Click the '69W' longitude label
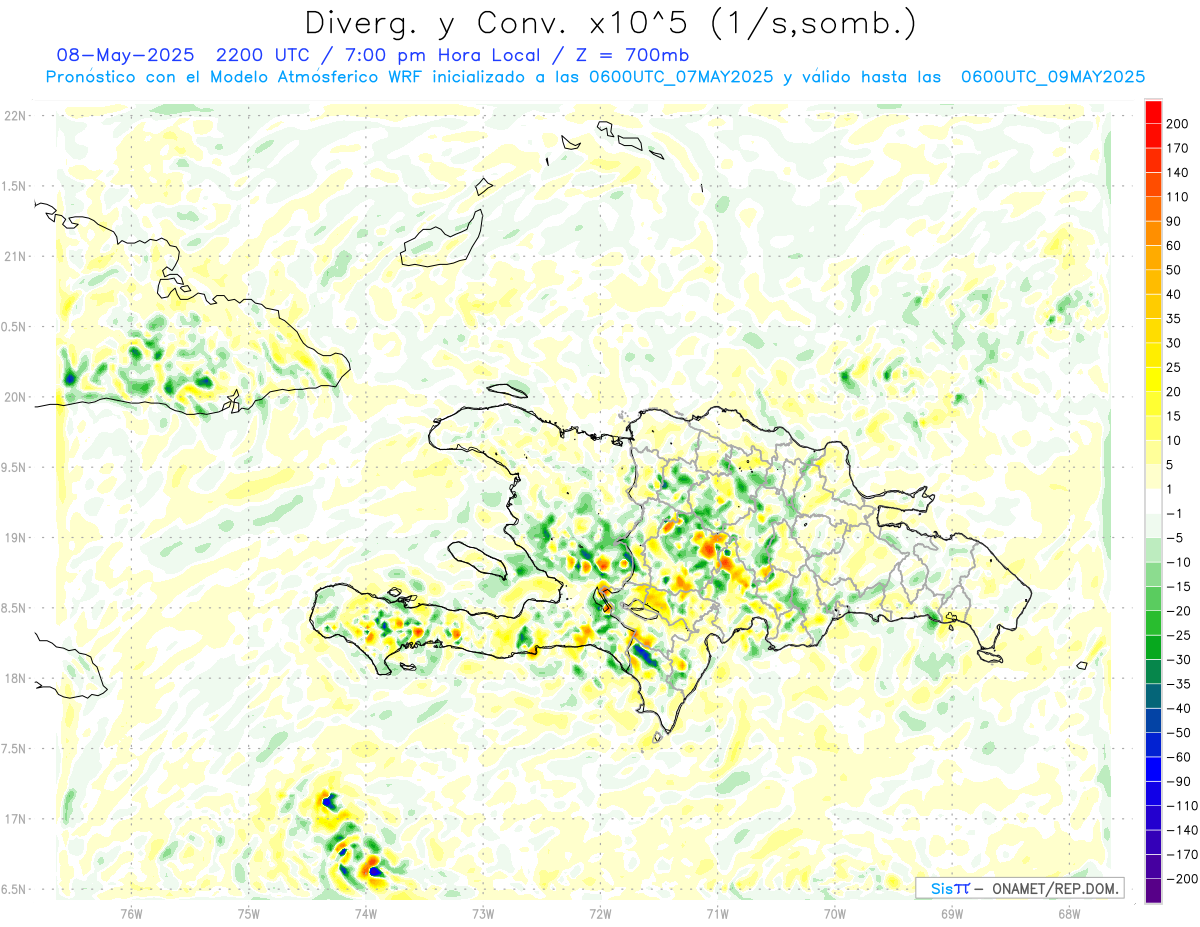This screenshot has height=927, width=1200. (952, 912)
